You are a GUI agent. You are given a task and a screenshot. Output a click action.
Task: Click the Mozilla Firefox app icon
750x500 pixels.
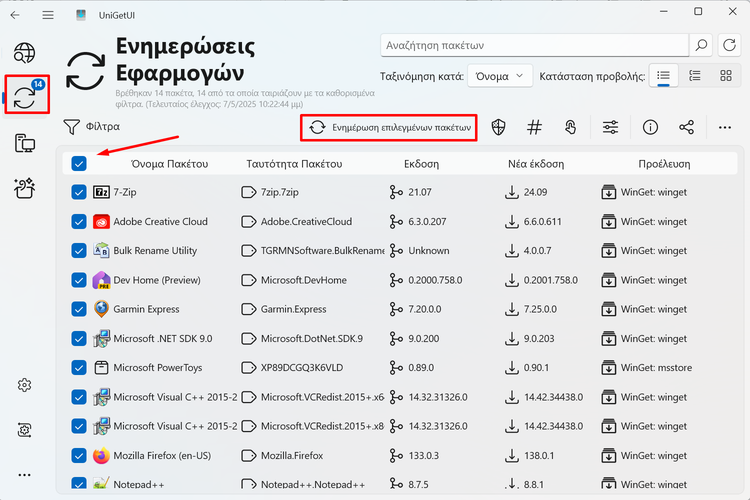(101, 456)
